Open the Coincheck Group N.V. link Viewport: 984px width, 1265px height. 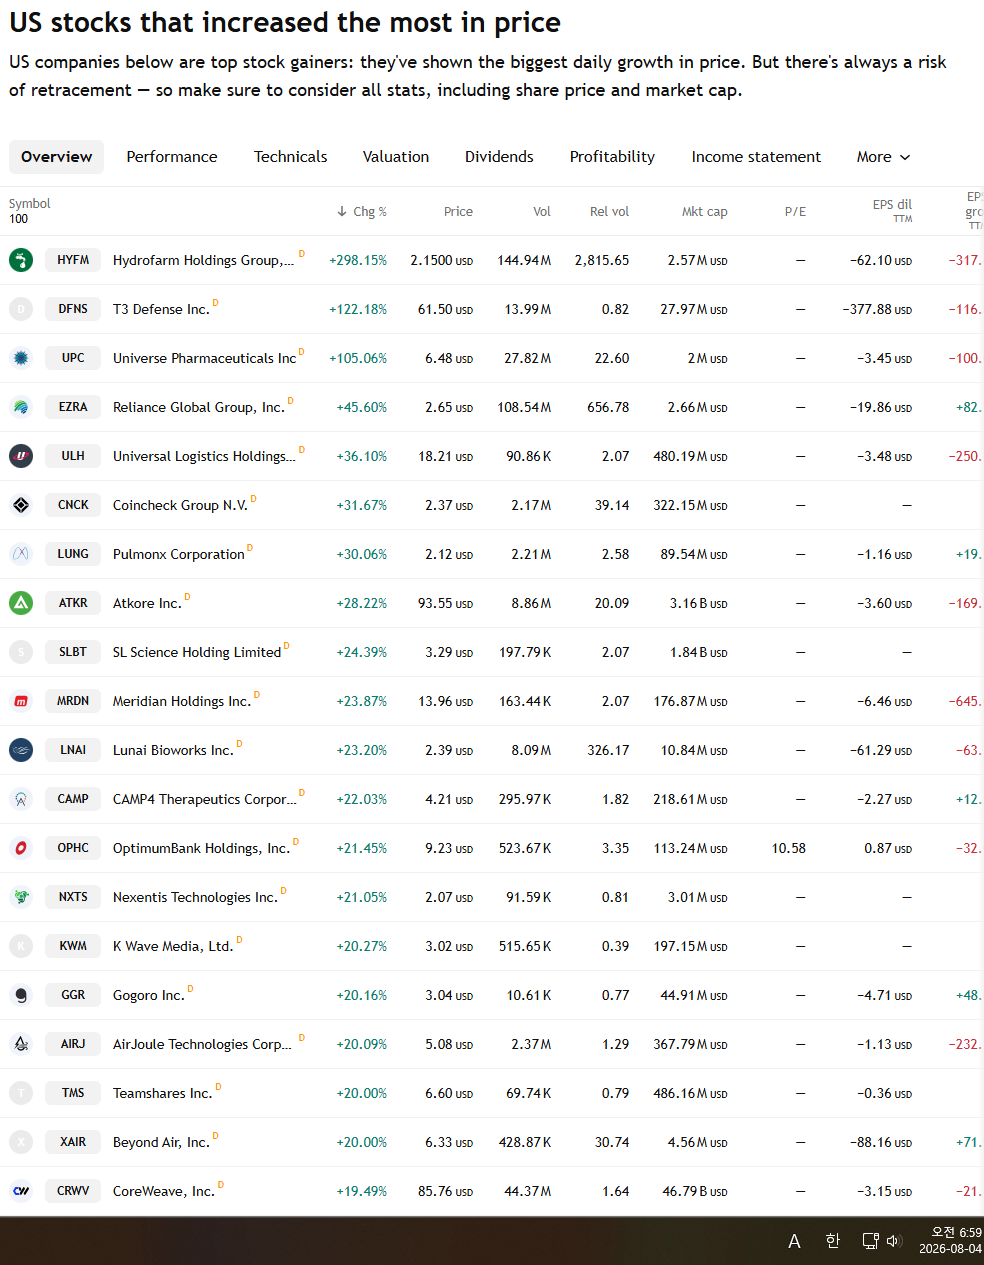tap(180, 505)
